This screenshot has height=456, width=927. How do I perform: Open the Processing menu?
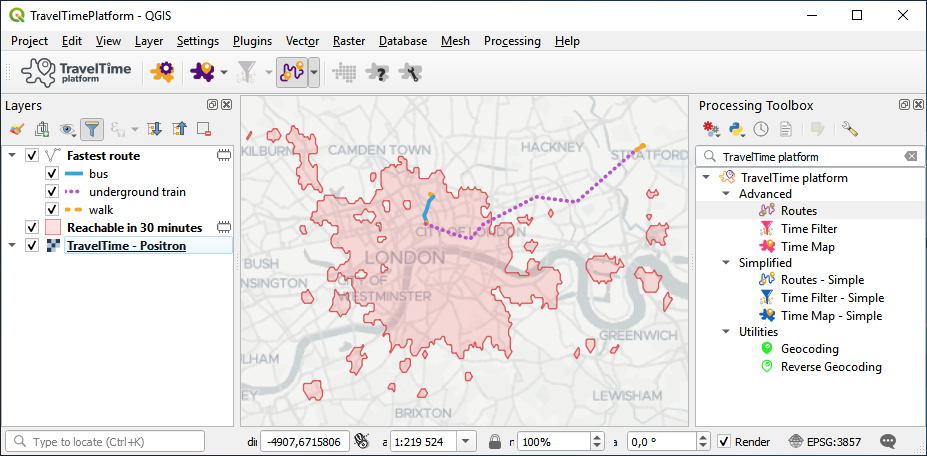coord(512,41)
